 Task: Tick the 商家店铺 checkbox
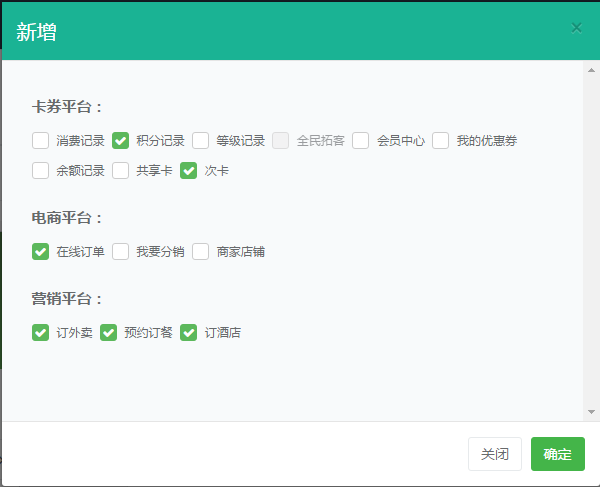tap(201, 252)
